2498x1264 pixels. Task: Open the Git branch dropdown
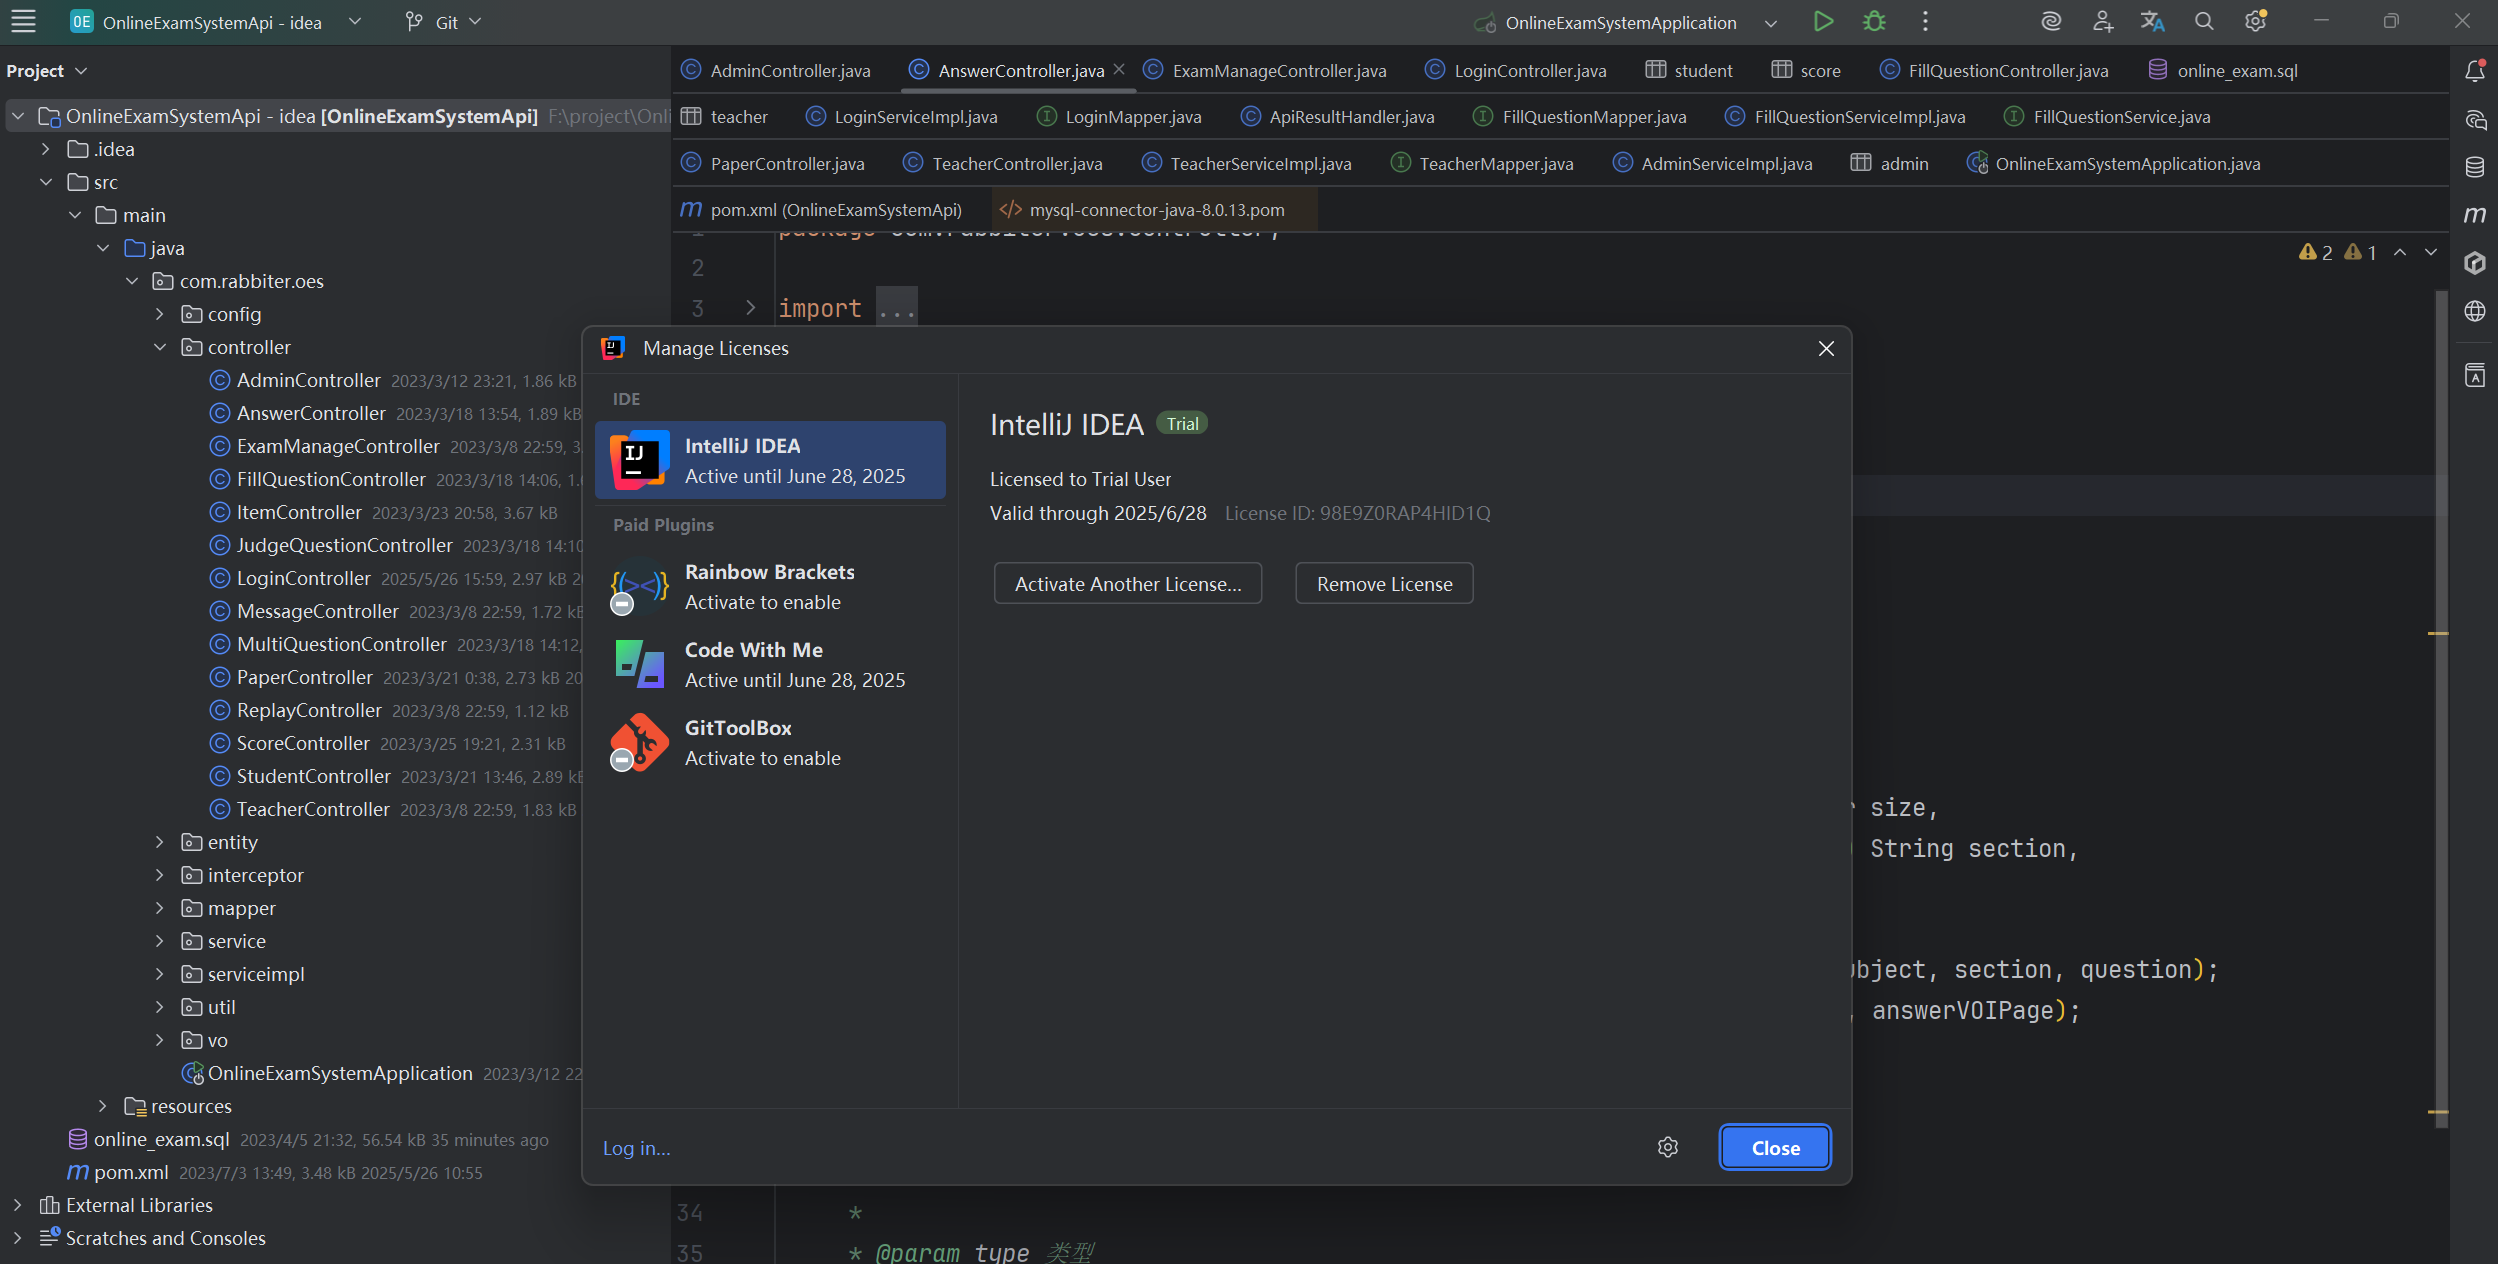(443, 21)
